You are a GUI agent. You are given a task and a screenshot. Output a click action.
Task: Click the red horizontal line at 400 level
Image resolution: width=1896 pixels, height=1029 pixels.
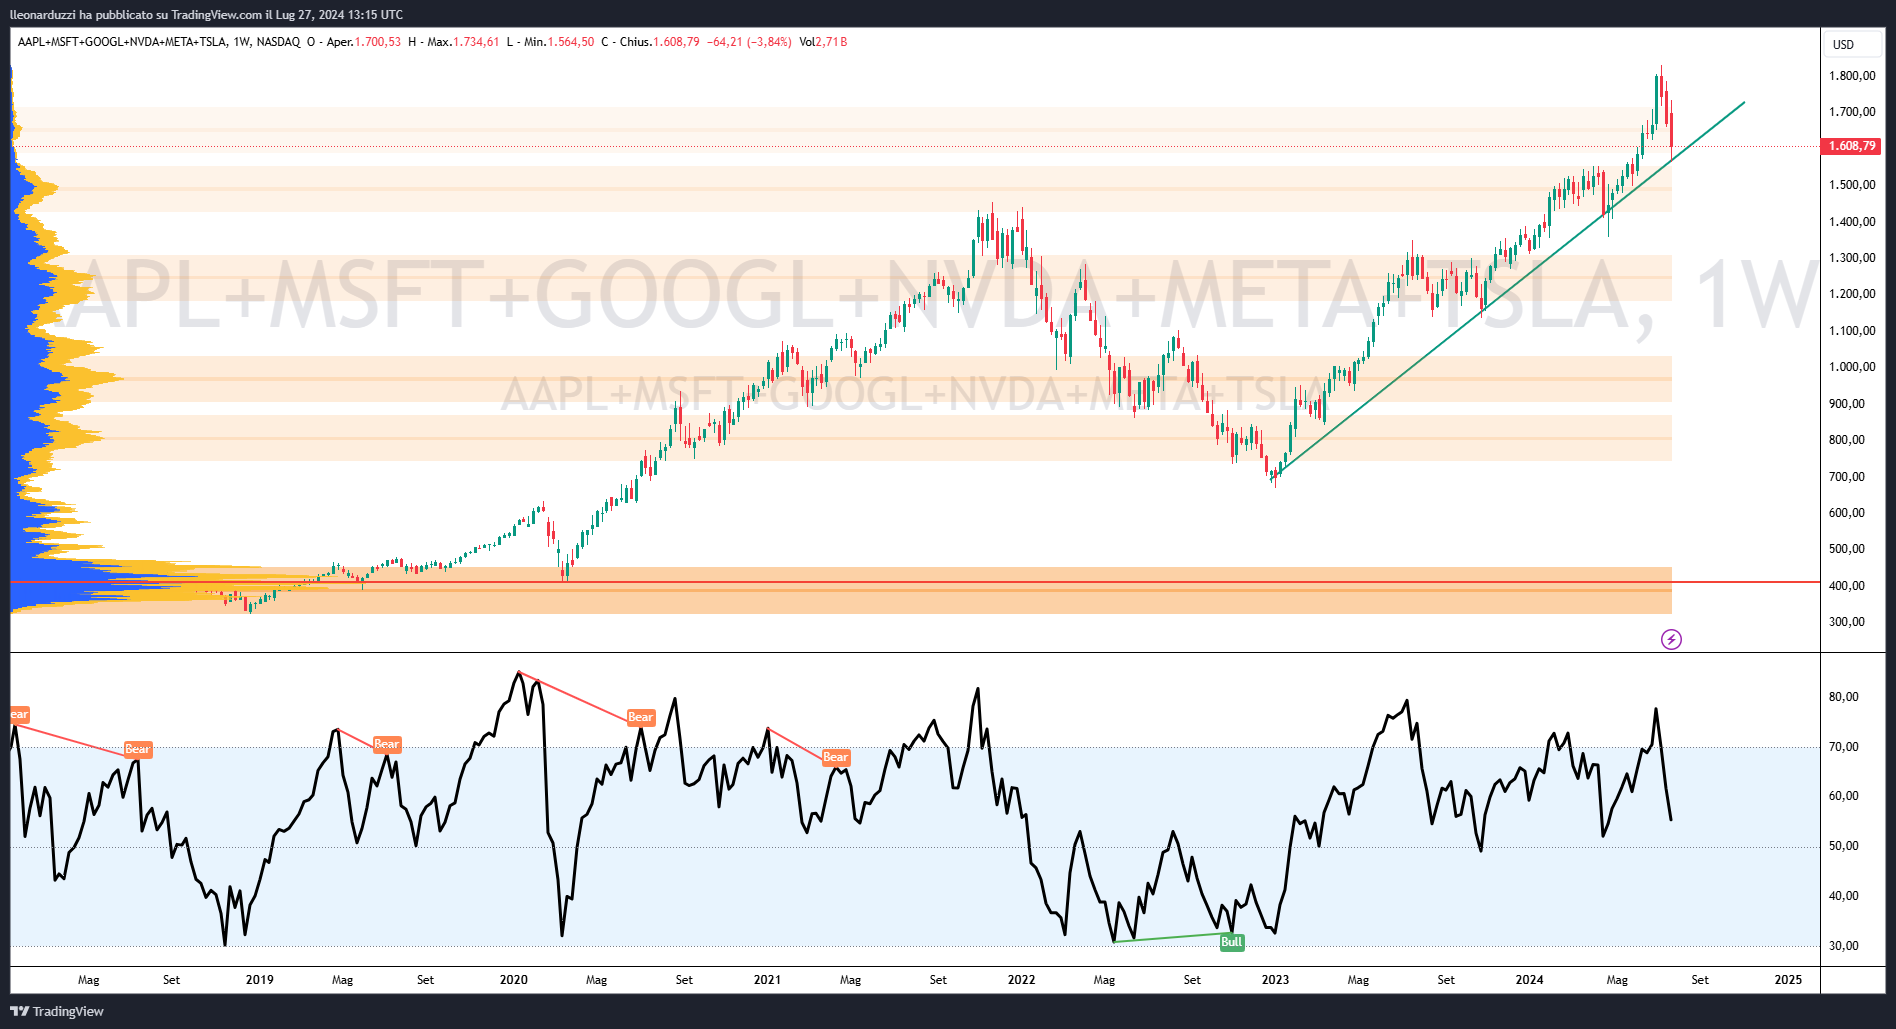coord(915,582)
